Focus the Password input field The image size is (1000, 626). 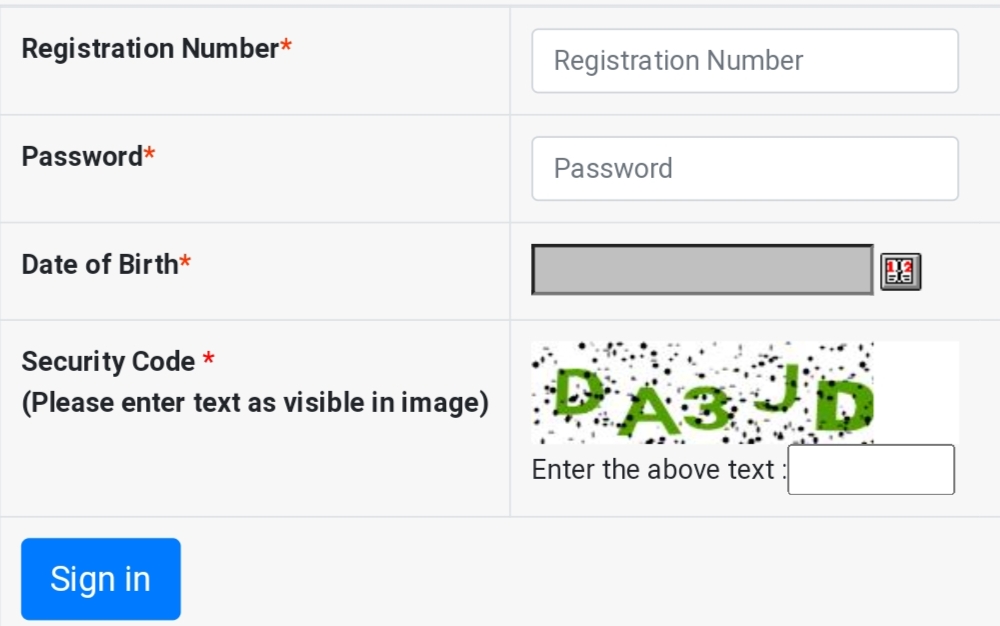(x=745, y=169)
